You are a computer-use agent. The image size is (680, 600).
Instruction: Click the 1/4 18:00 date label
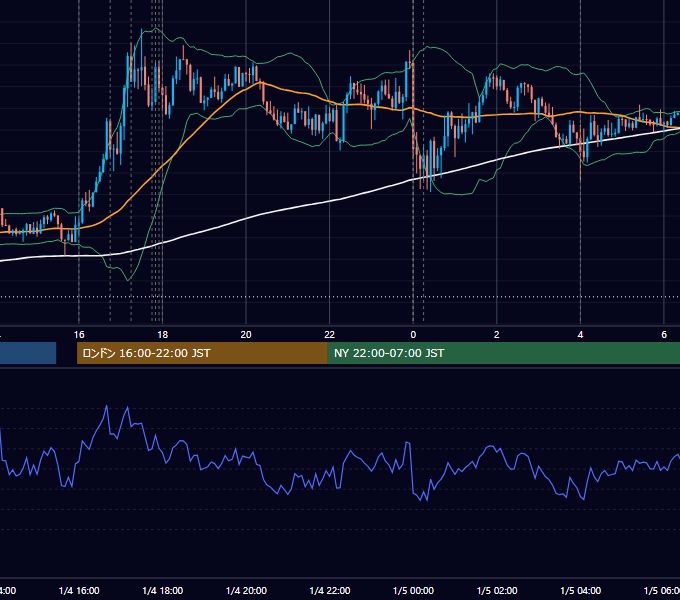163,590
